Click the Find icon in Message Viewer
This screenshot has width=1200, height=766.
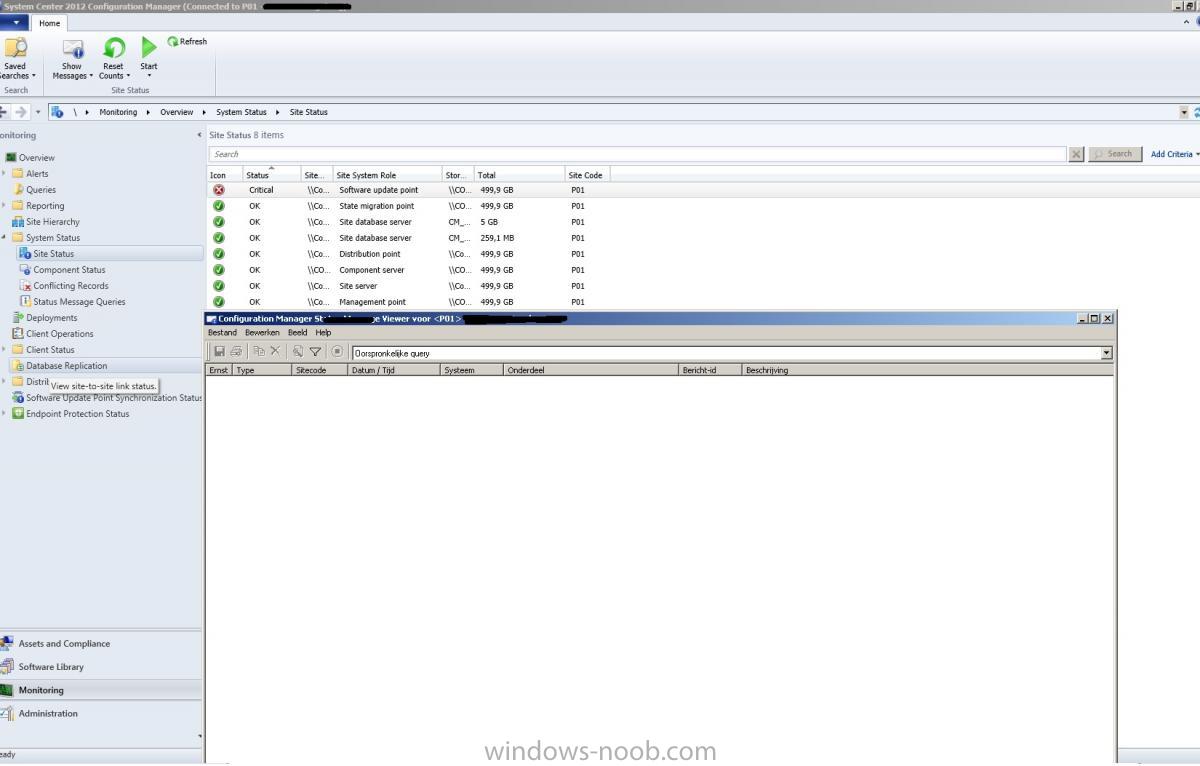click(x=298, y=352)
